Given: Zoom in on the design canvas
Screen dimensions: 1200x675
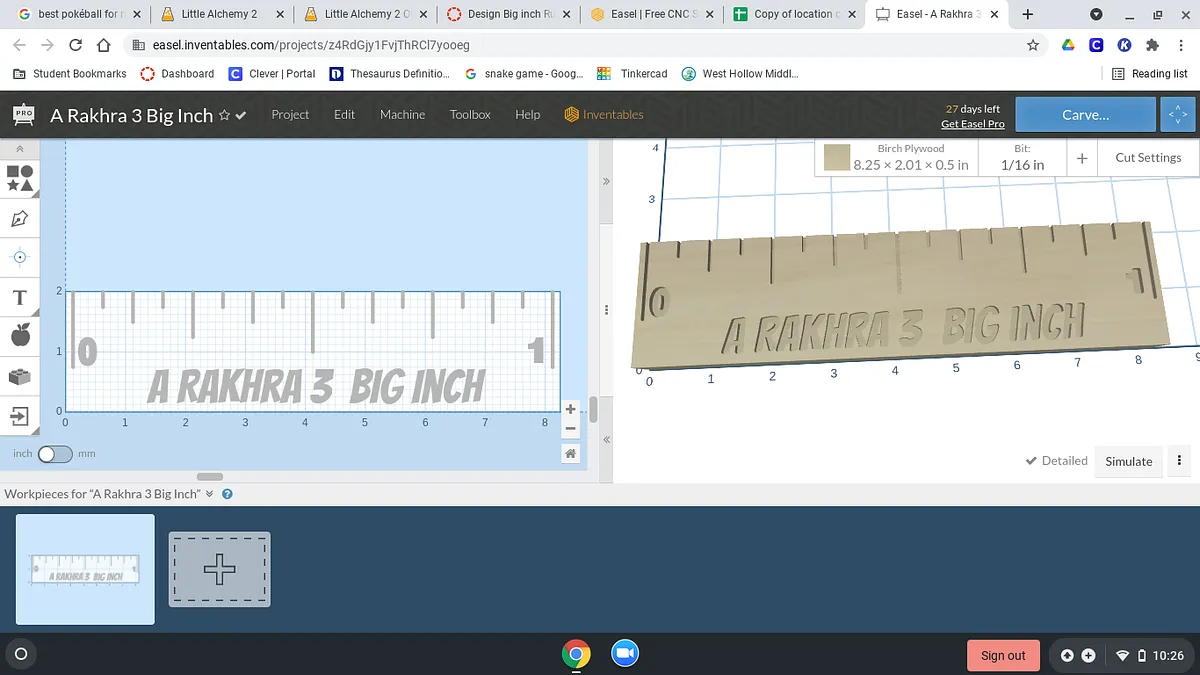Looking at the screenshot, I should [570, 409].
